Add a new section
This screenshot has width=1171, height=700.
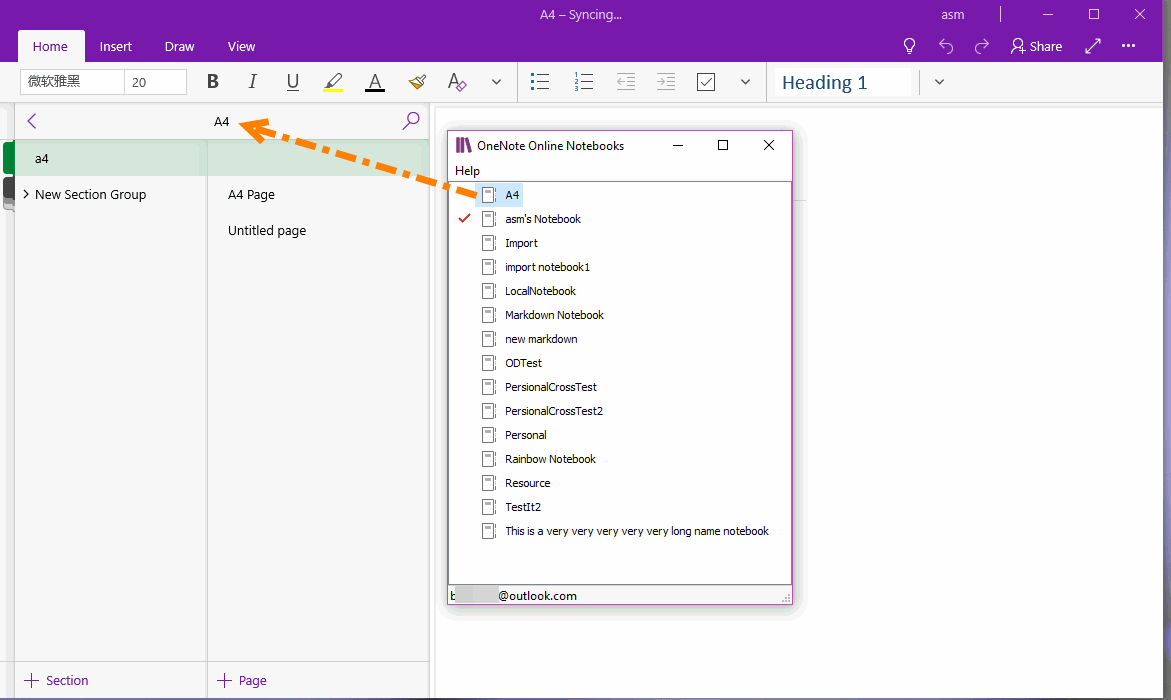click(x=57, y=681)
